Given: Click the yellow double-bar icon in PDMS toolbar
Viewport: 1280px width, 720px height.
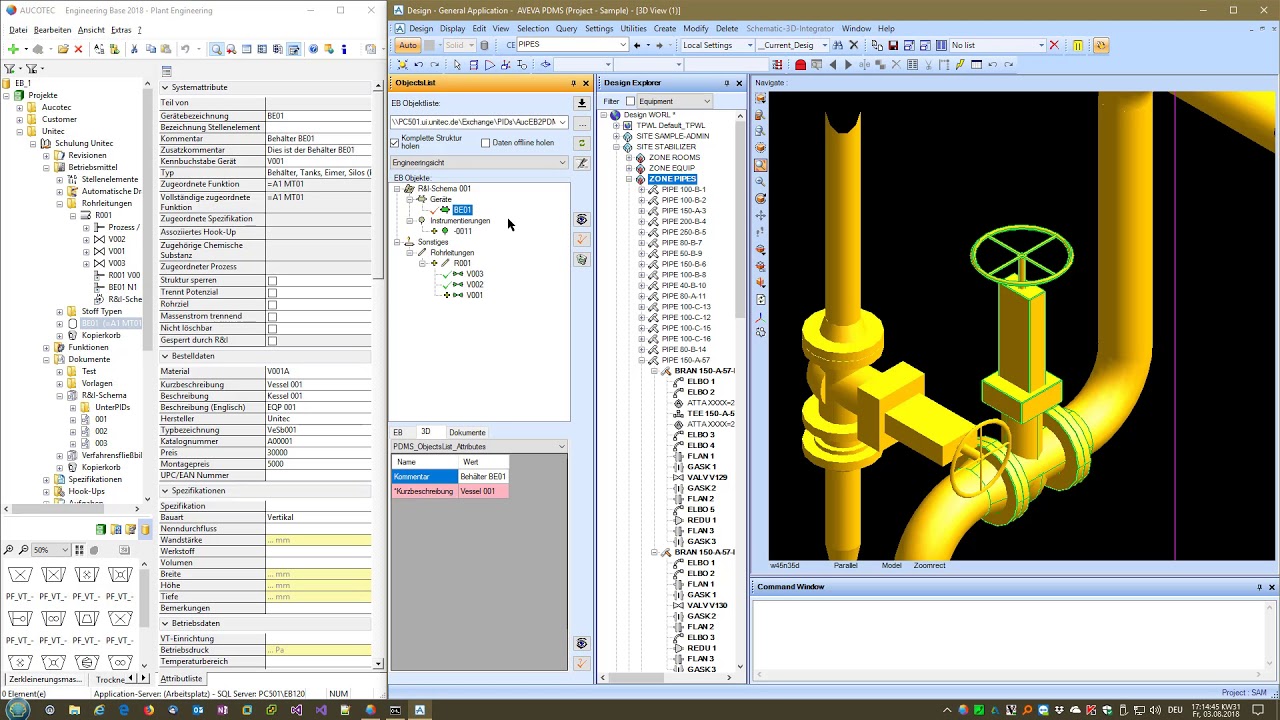Looking at the screenshot, I should click(1077, 45).
